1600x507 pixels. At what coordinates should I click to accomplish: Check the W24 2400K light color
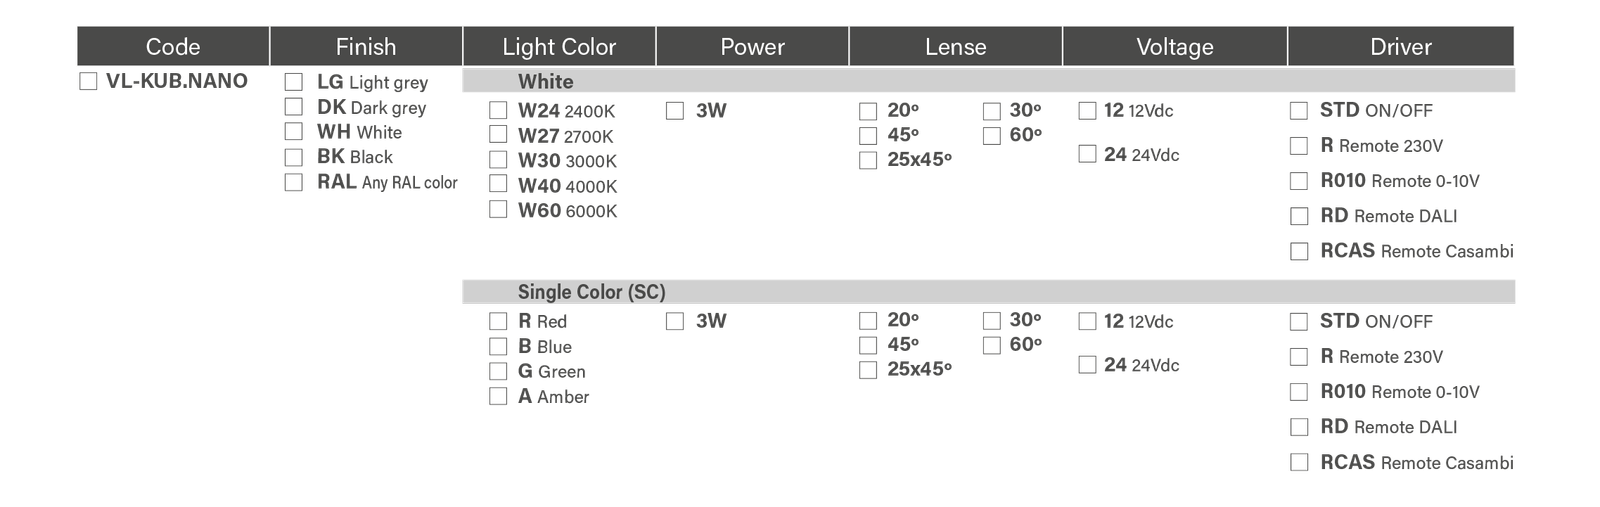[x=498, y=110]
